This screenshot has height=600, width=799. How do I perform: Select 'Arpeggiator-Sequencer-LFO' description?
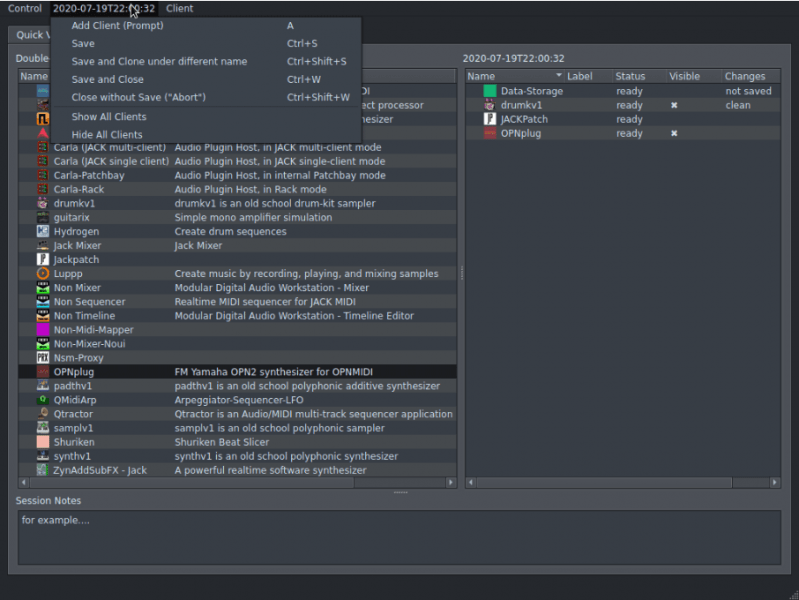[x=238, y=400]
